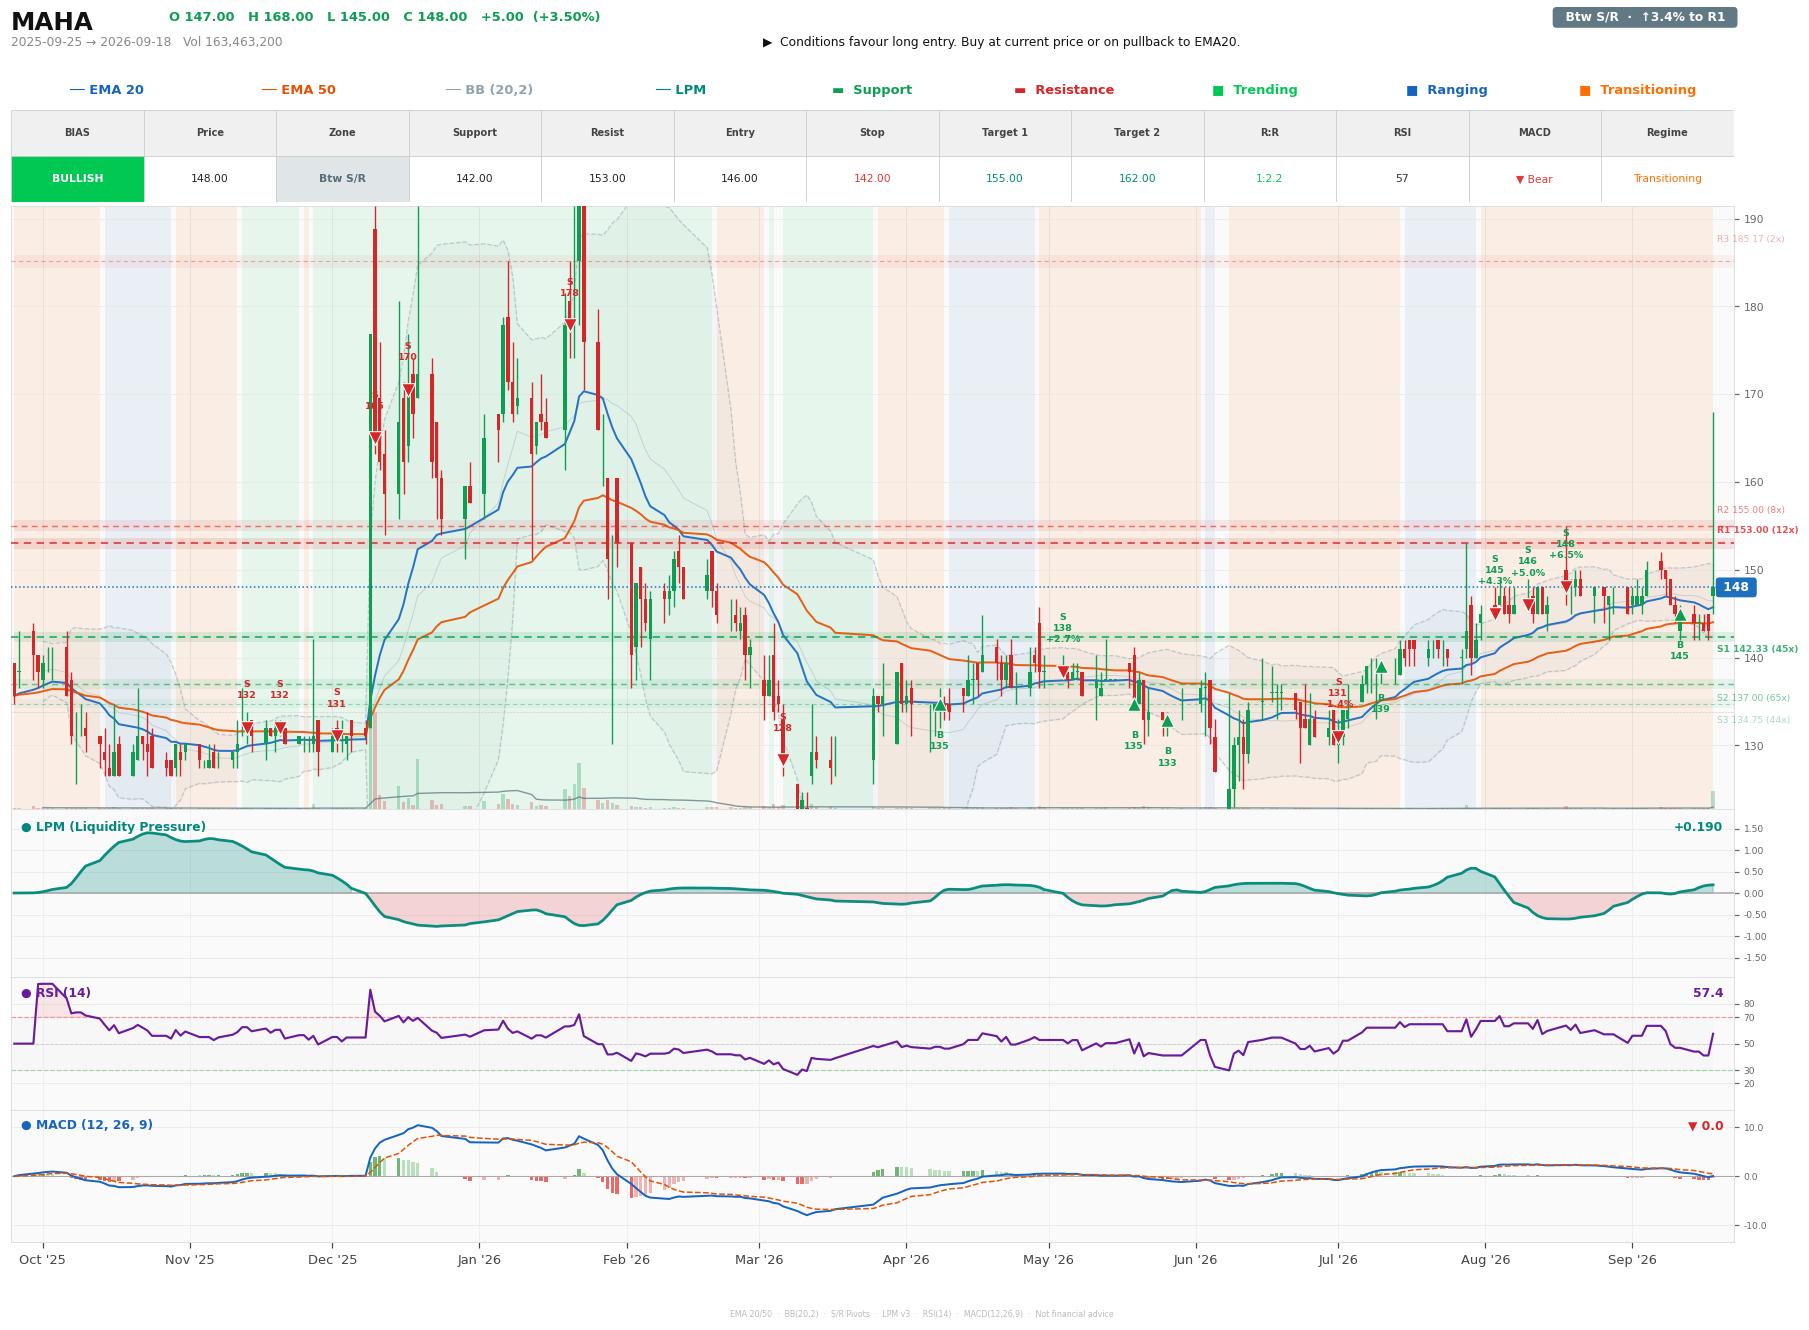Click the 'S1 142.33 (45x)' support label
Screen dimensions: 1809x1330
click(1757, 649)
